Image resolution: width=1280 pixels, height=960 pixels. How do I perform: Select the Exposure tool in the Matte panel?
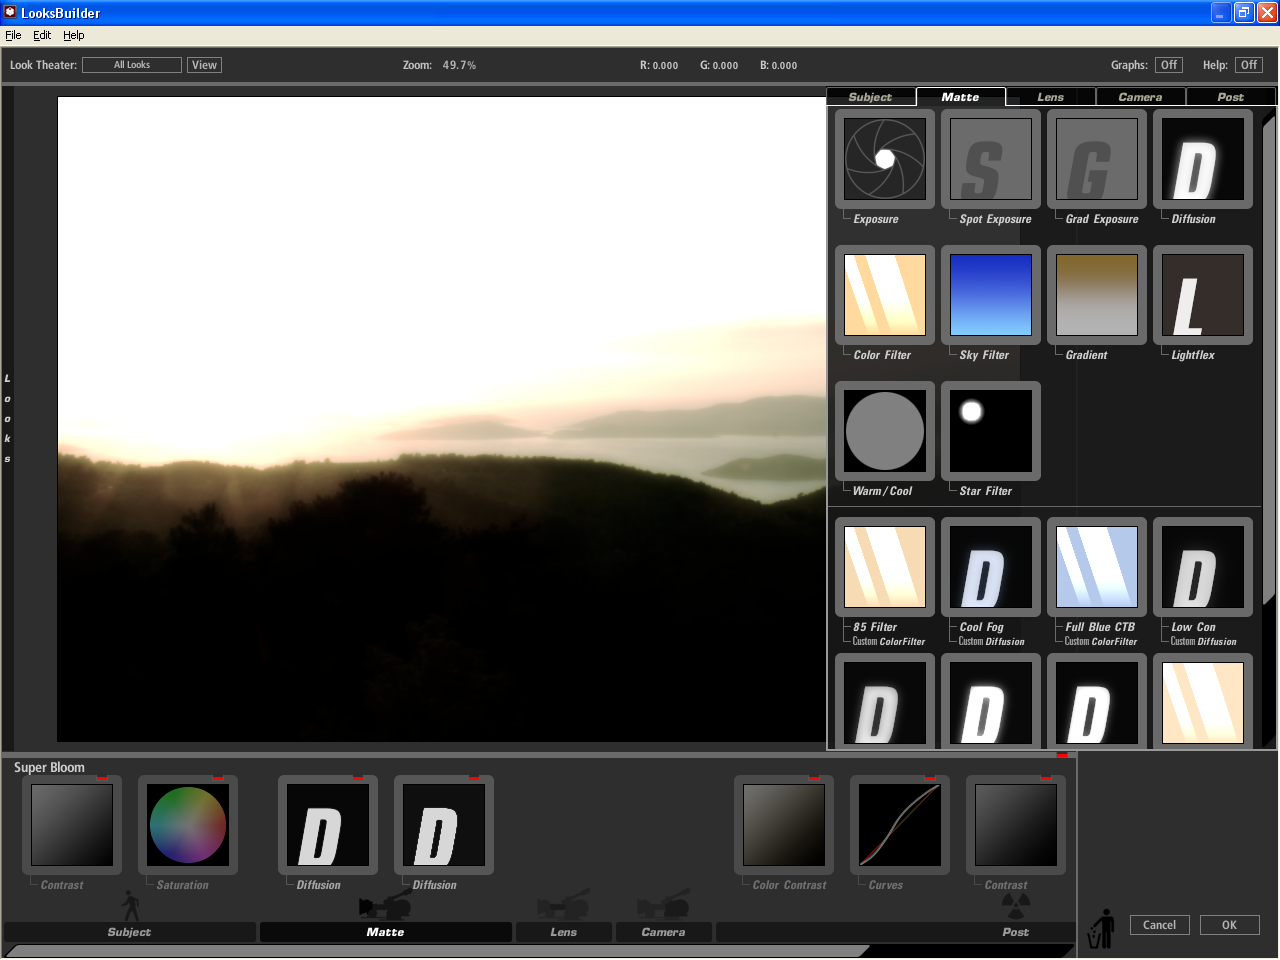click(884, 159)
